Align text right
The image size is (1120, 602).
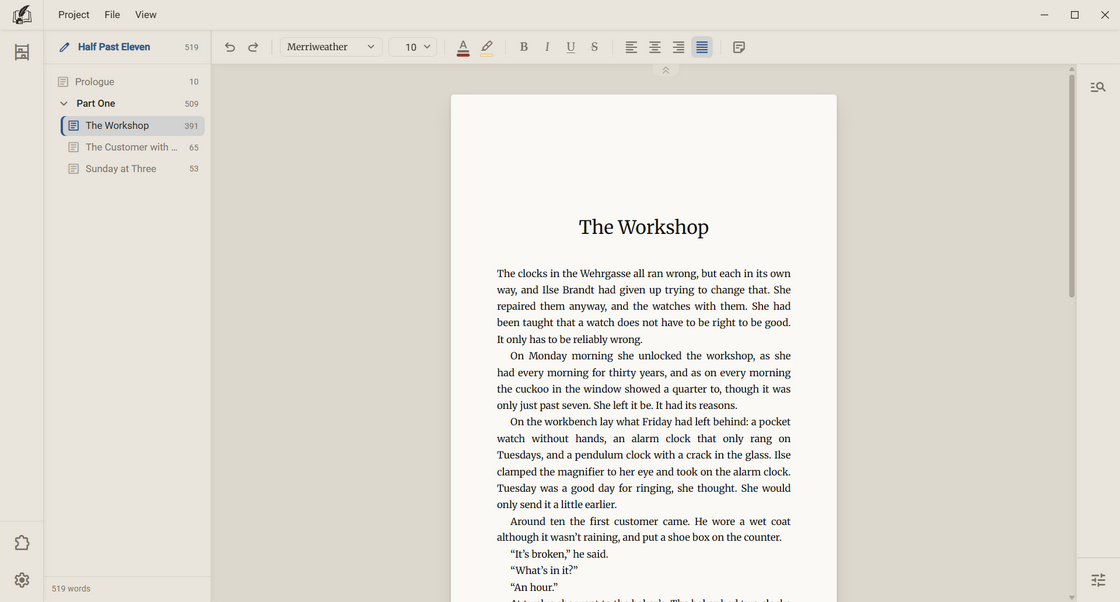pyautogui.click(x=679, y=47)
